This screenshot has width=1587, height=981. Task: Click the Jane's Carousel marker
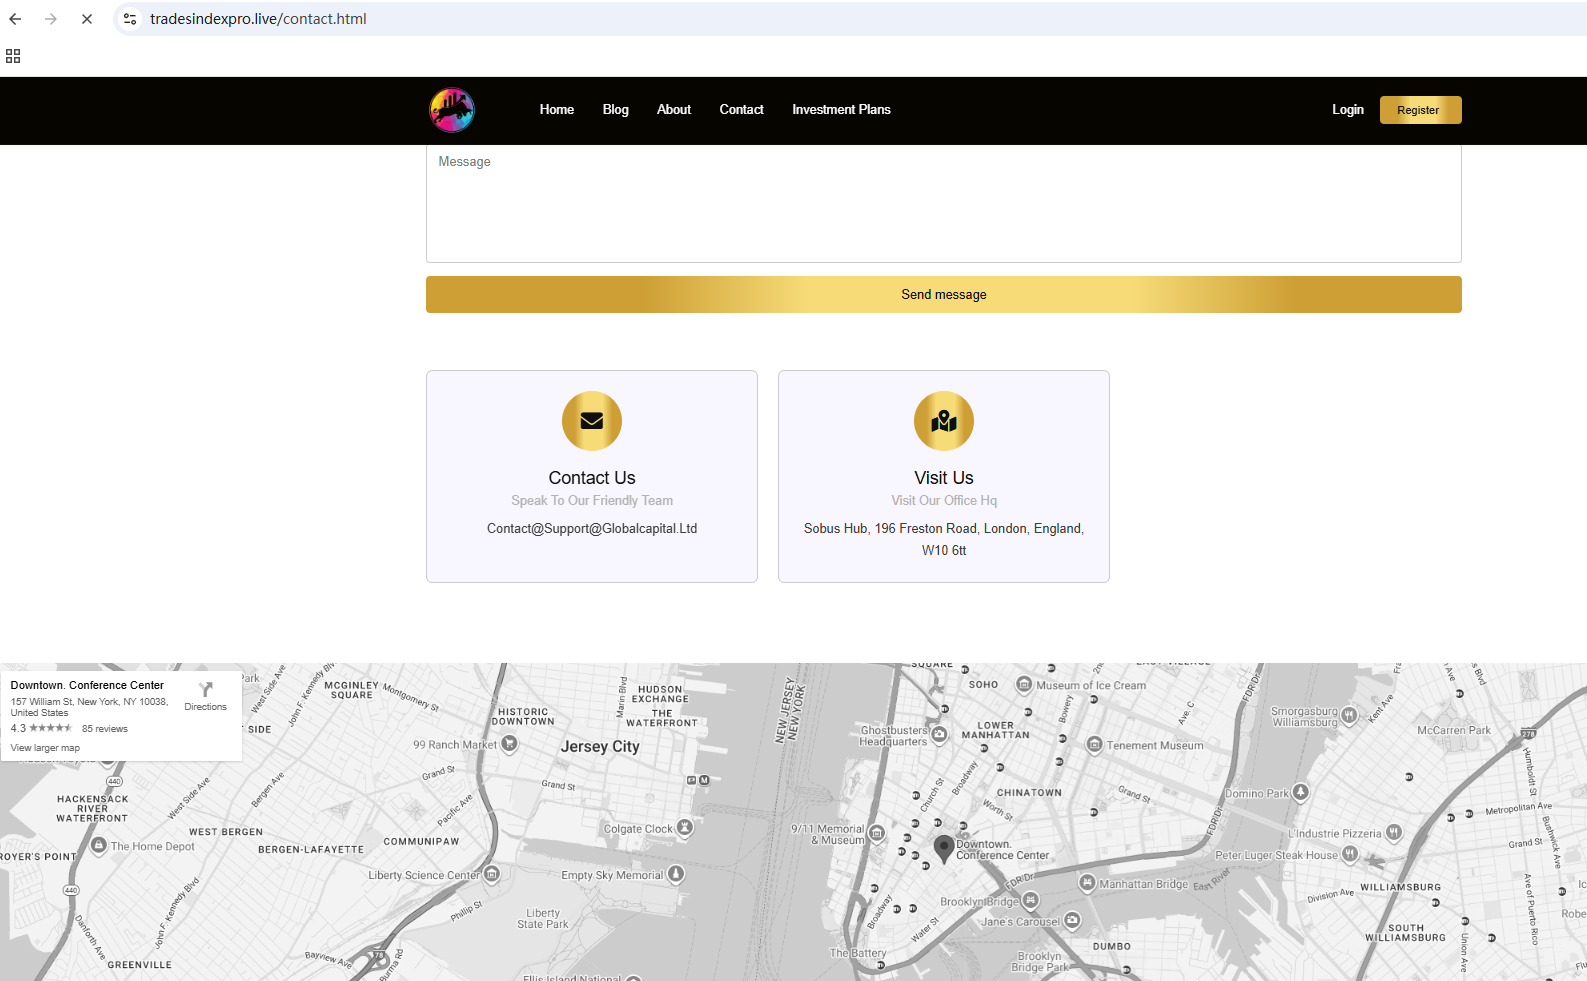click(x=1072, y=920)
